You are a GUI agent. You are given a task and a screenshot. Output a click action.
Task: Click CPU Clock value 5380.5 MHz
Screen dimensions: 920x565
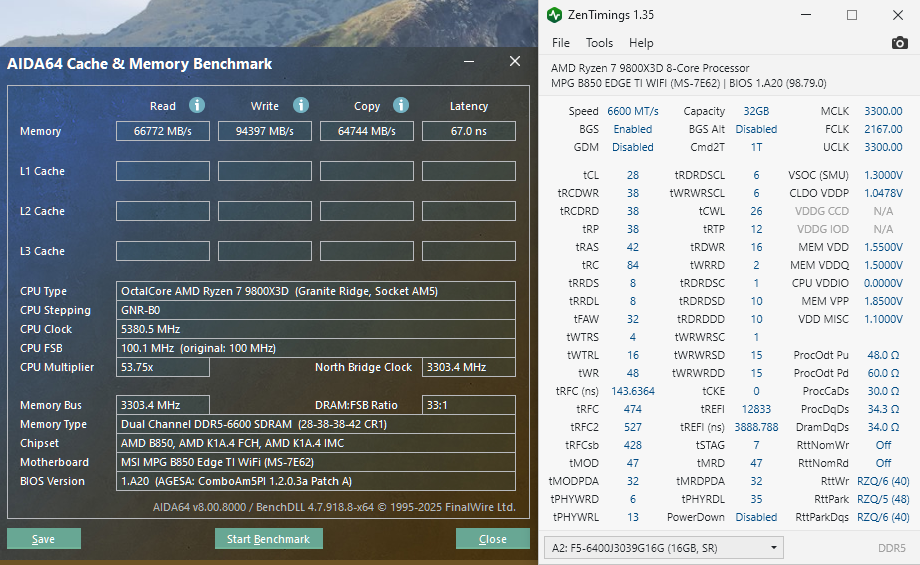click(316, 329)
